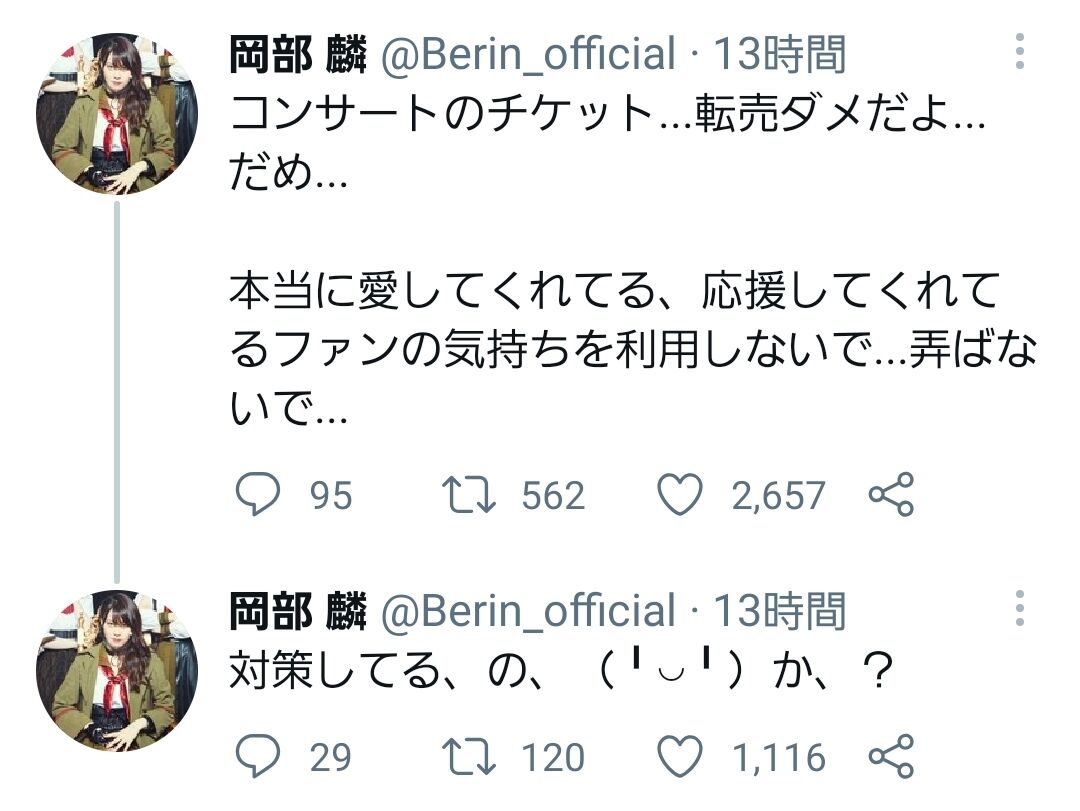This screenshot has width=1080, height=811.
Task: Like the second tweet with 1,116 likes
Action: point(682,756)
